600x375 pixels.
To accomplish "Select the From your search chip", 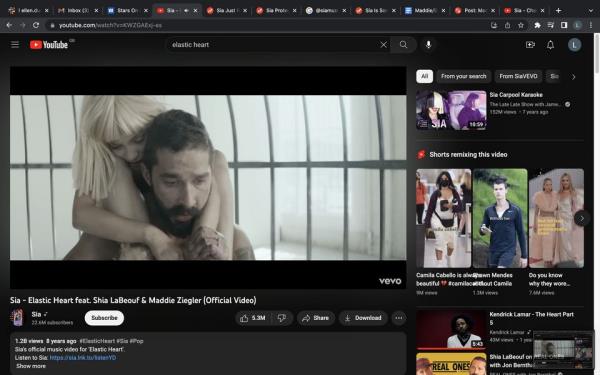I will (463, 77).
